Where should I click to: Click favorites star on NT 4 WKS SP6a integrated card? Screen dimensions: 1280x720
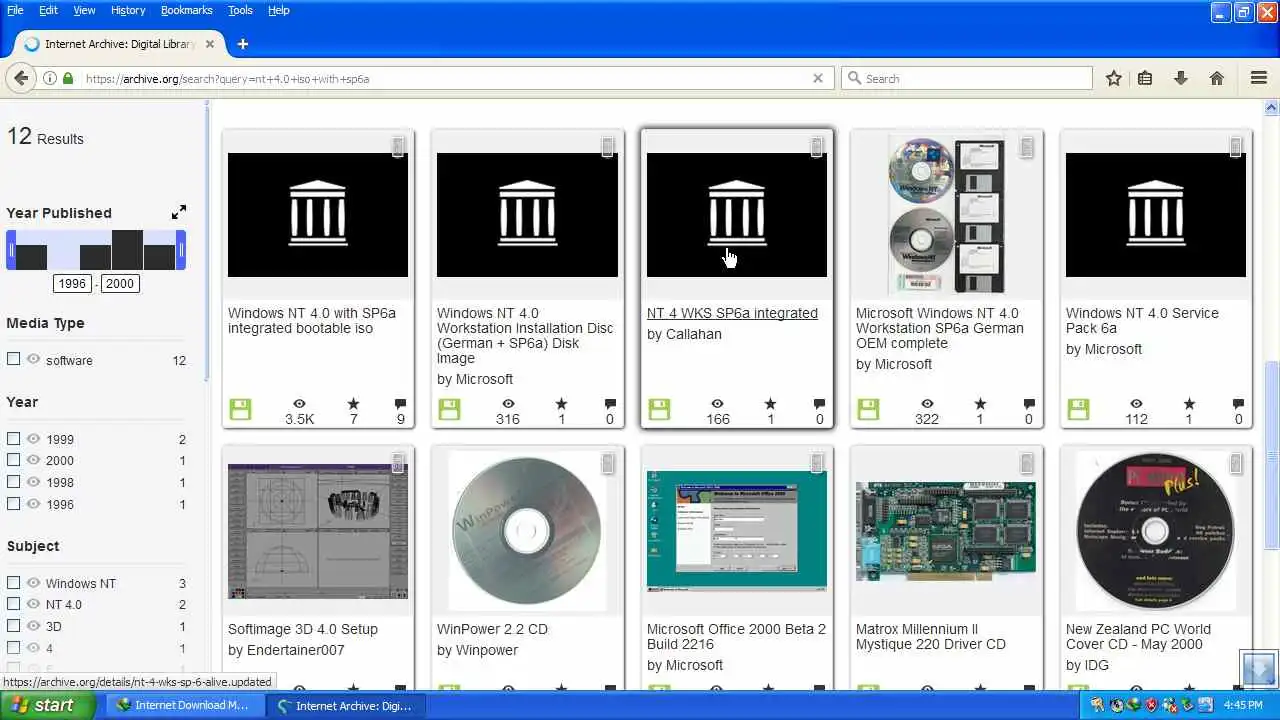click(x=770, y=404)
